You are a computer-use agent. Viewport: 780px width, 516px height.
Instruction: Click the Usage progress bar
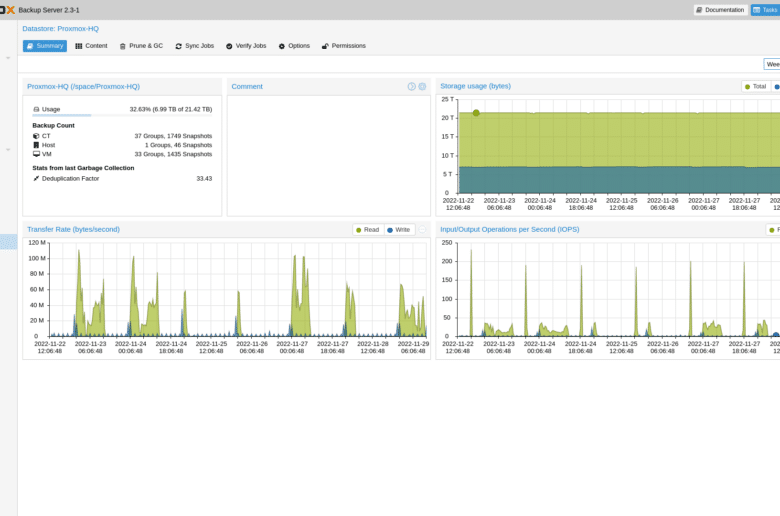(122, 115)
